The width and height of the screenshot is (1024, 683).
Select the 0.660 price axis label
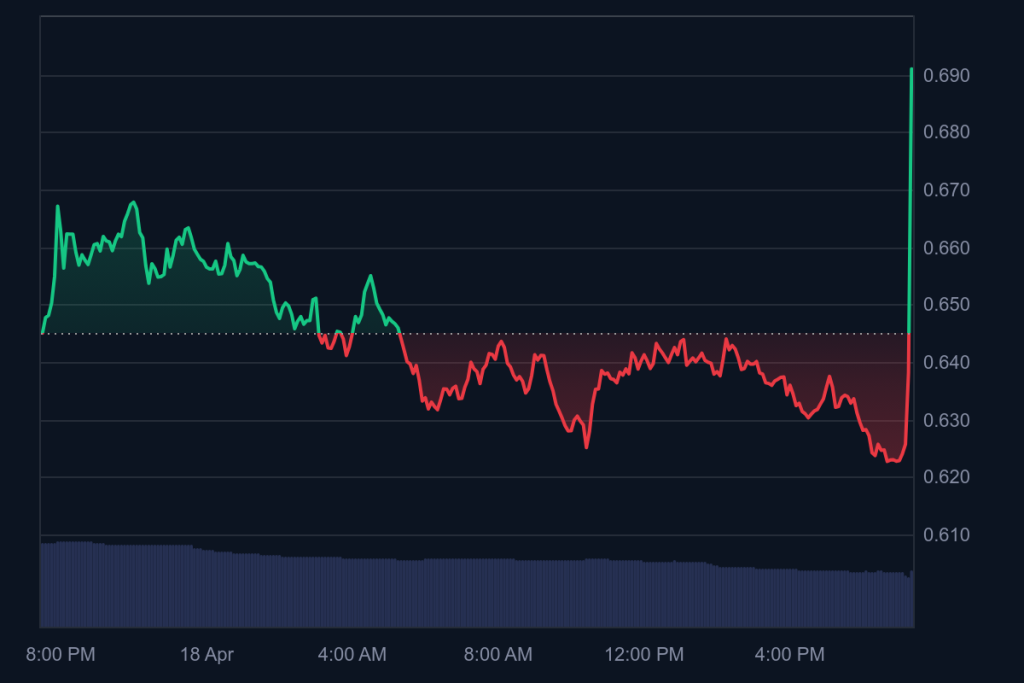tap(946, 248)
